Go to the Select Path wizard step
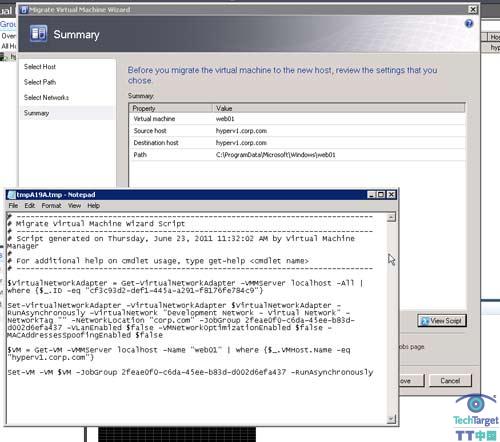 pyautogui.click(x=40, y=82)
